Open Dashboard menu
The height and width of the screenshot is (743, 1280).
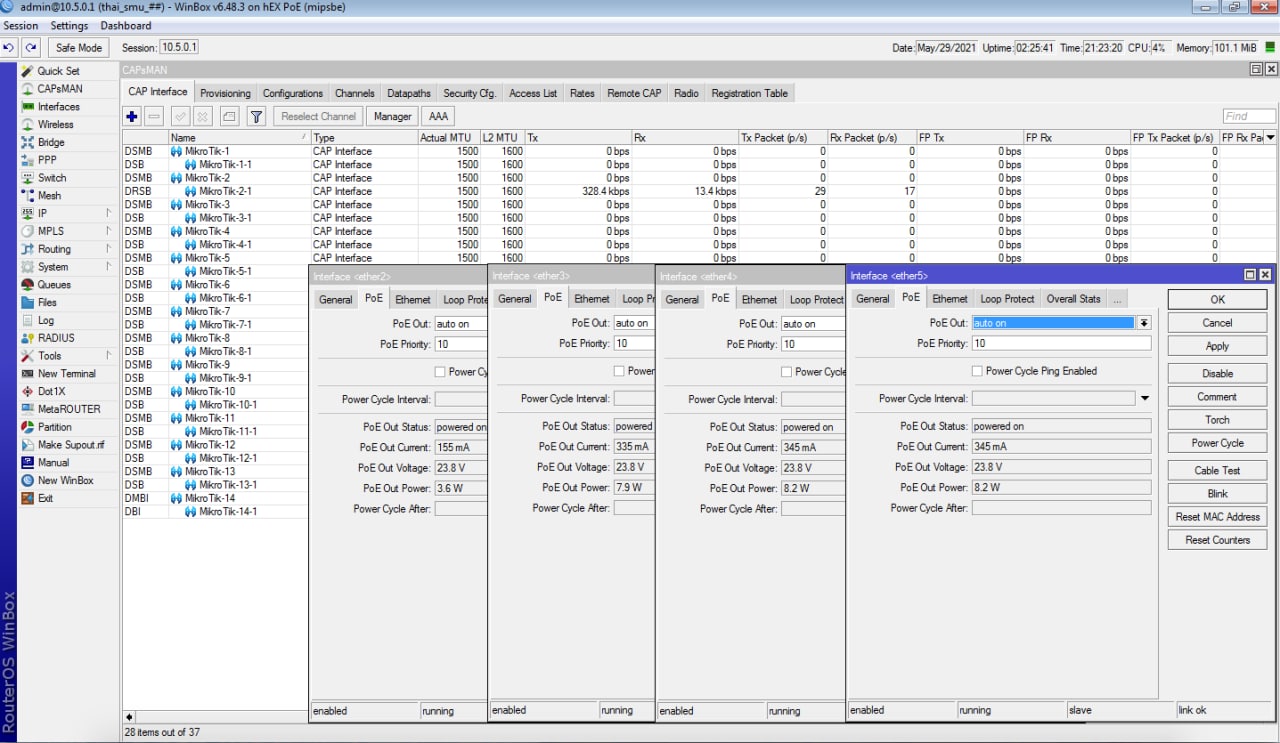[126, 26]
